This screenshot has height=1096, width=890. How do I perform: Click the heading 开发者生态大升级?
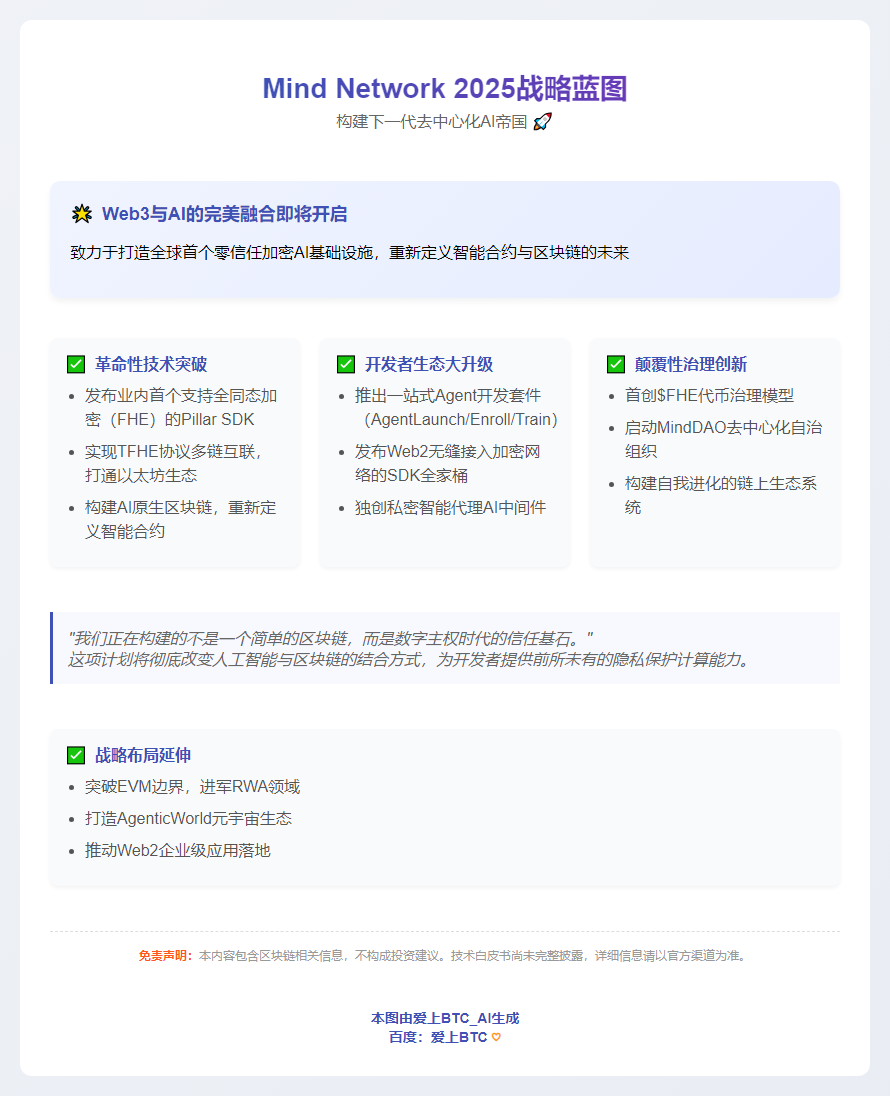click(429, 364)
